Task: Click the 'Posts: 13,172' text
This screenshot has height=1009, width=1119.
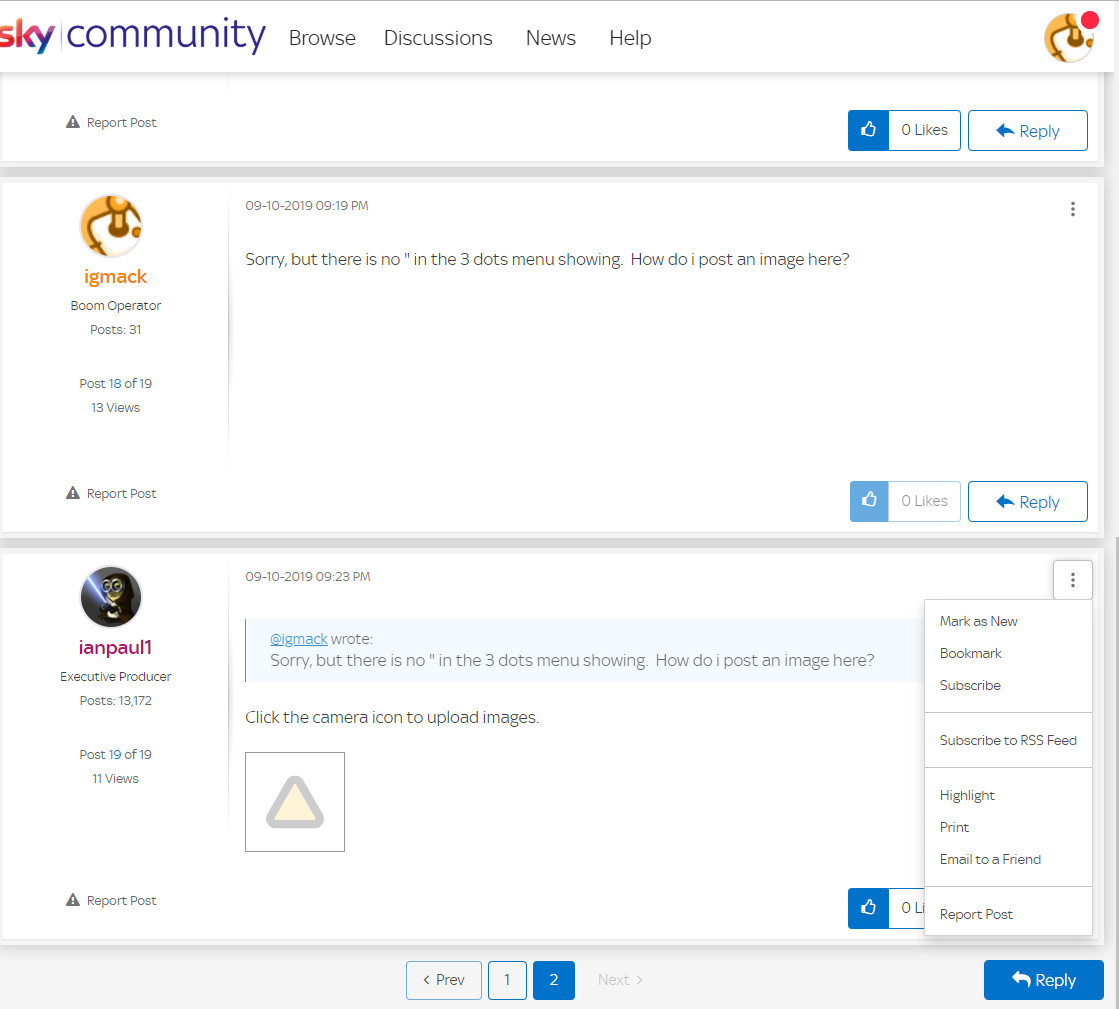Action: click(x=116, y=701)
